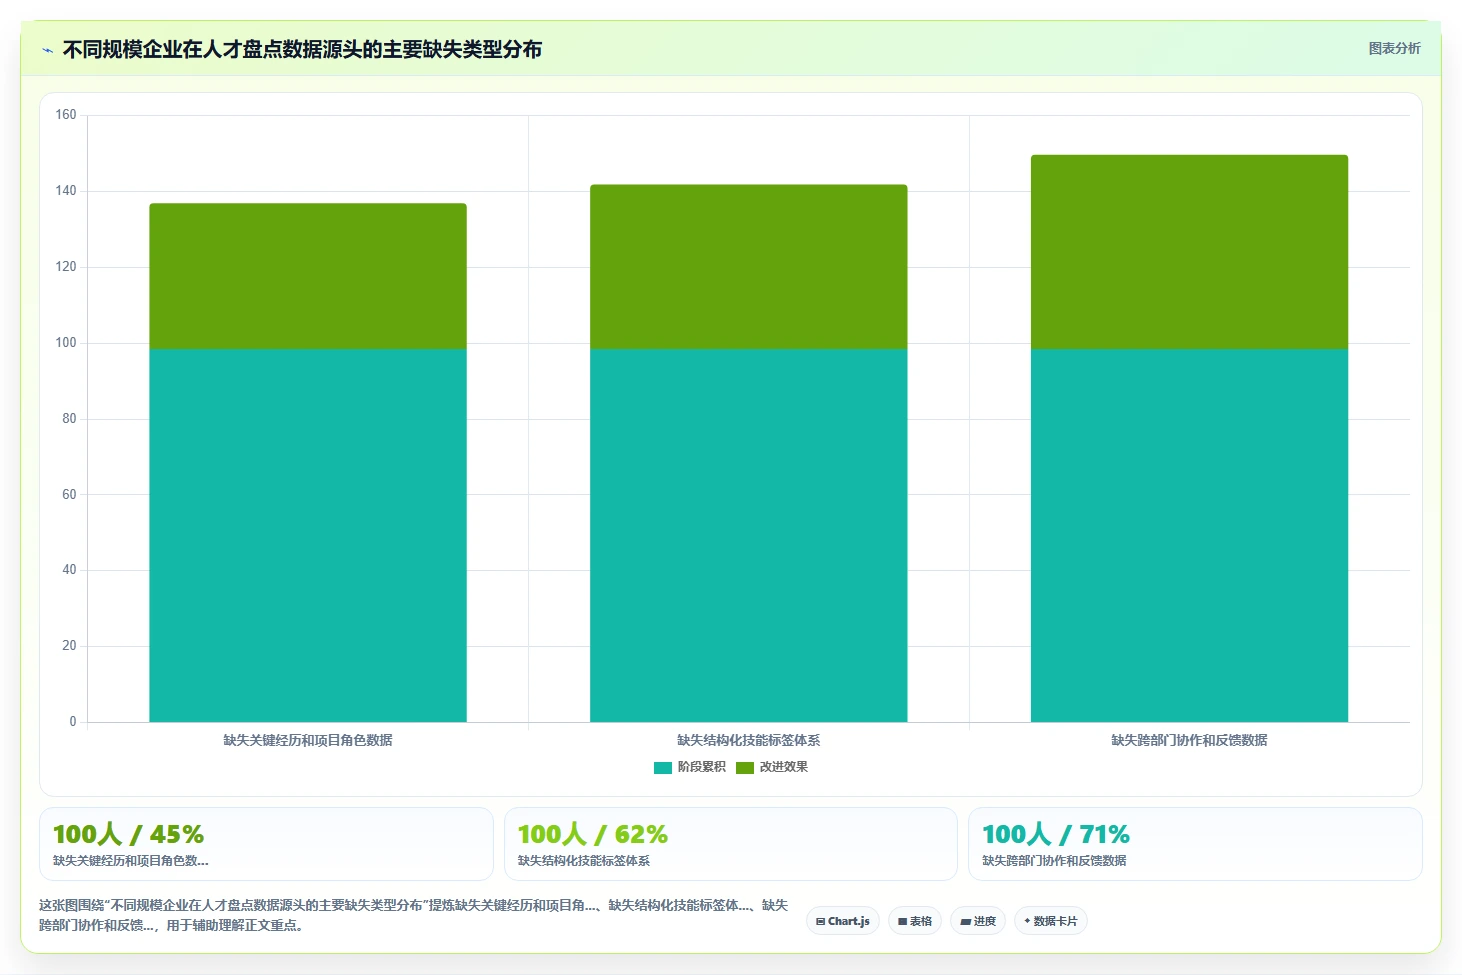Click the caption 缺失结构化技能标签体系 under 62%
Image resolution: width=1462 pixels, height=975 pixels.
[x=584, y=861]
